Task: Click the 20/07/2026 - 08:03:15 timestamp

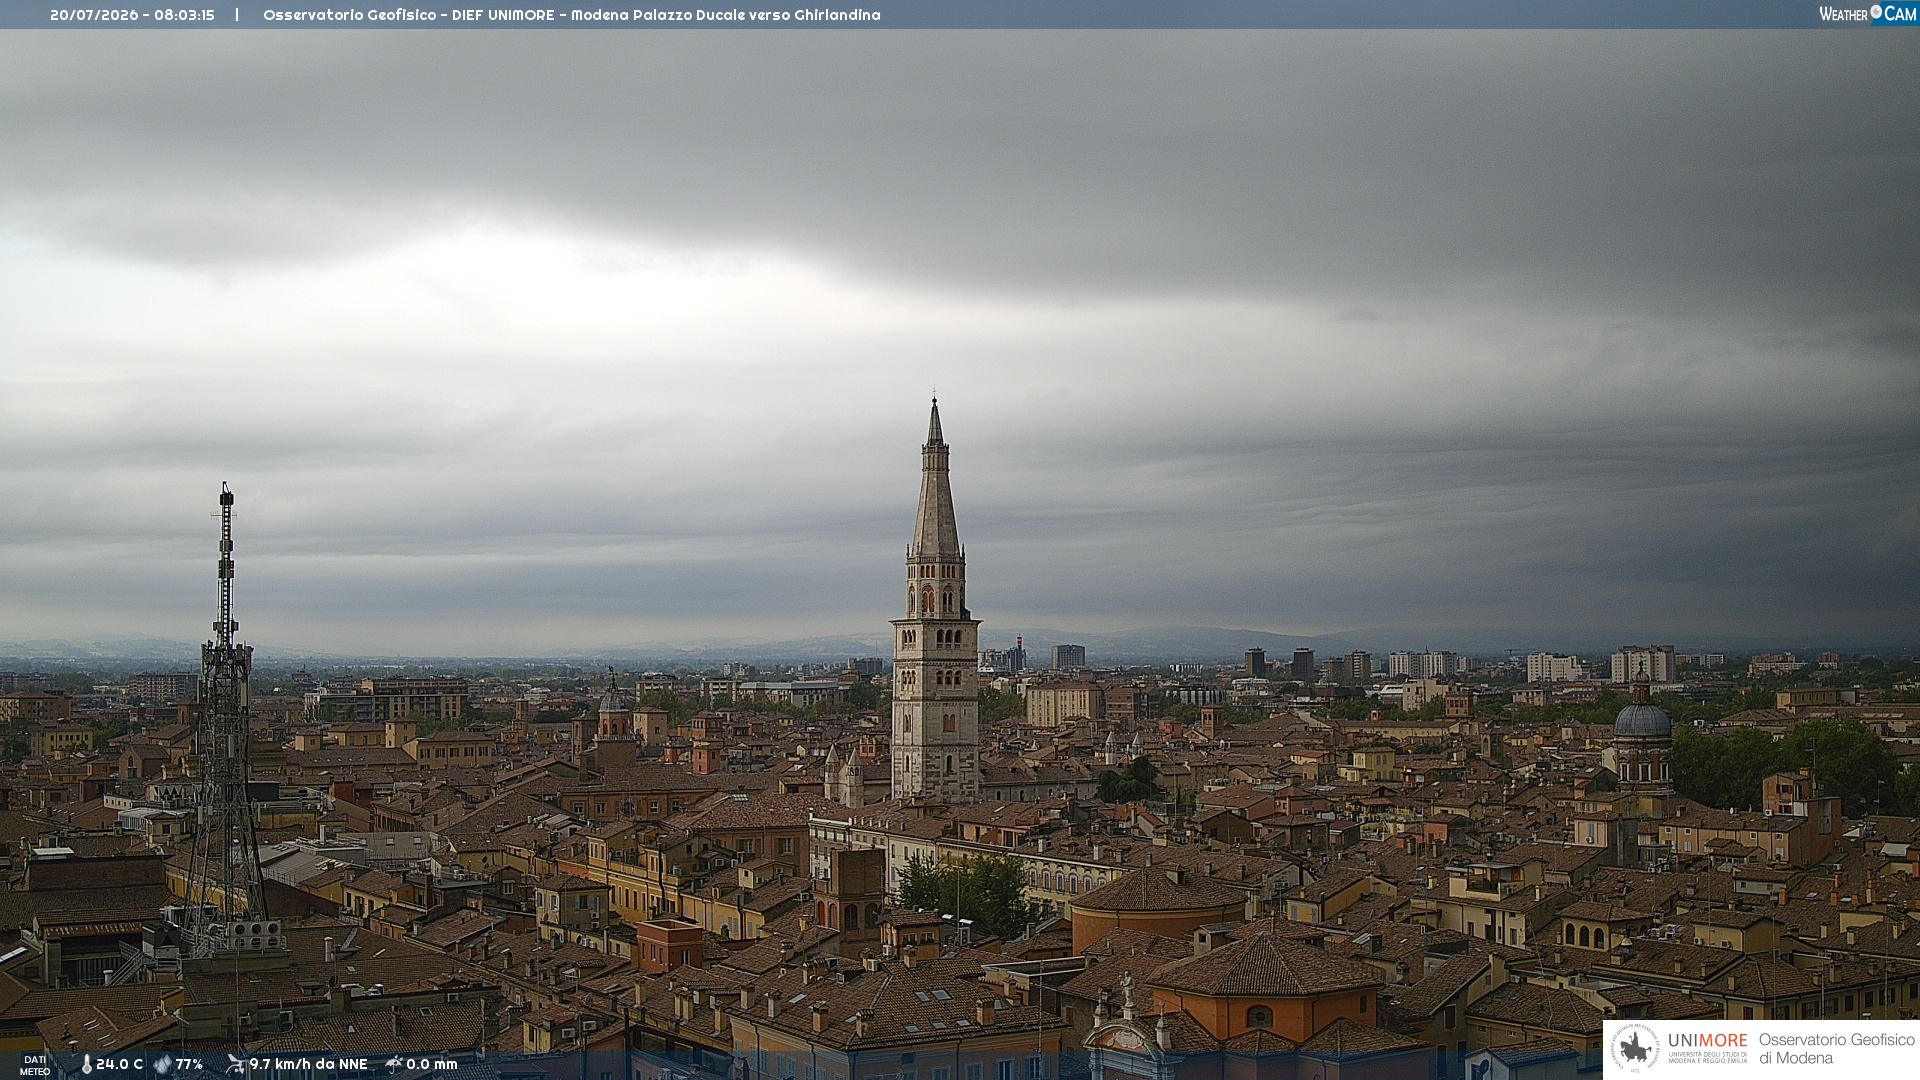Action: click(132, 15)
